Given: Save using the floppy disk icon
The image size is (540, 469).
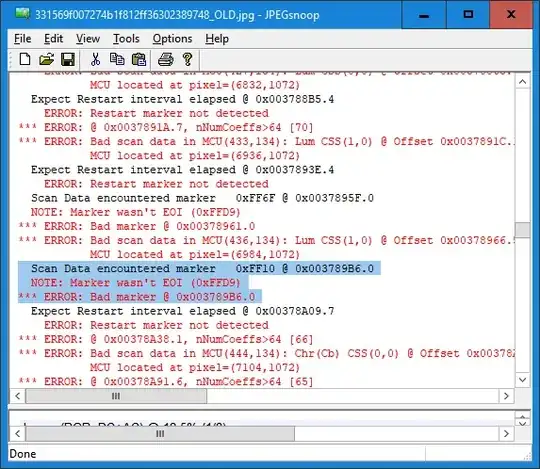Looking at the screenshot, I should coord(68,60).
